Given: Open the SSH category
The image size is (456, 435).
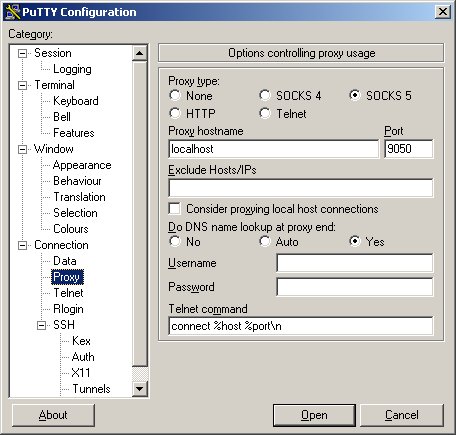Looking at the screenshot, I should pos(64,325).
